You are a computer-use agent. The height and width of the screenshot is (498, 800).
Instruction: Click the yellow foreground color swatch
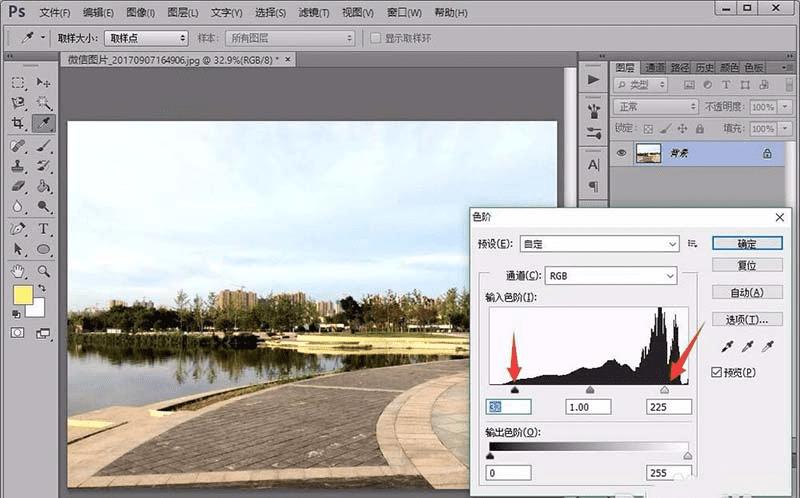tap(22, 296)
